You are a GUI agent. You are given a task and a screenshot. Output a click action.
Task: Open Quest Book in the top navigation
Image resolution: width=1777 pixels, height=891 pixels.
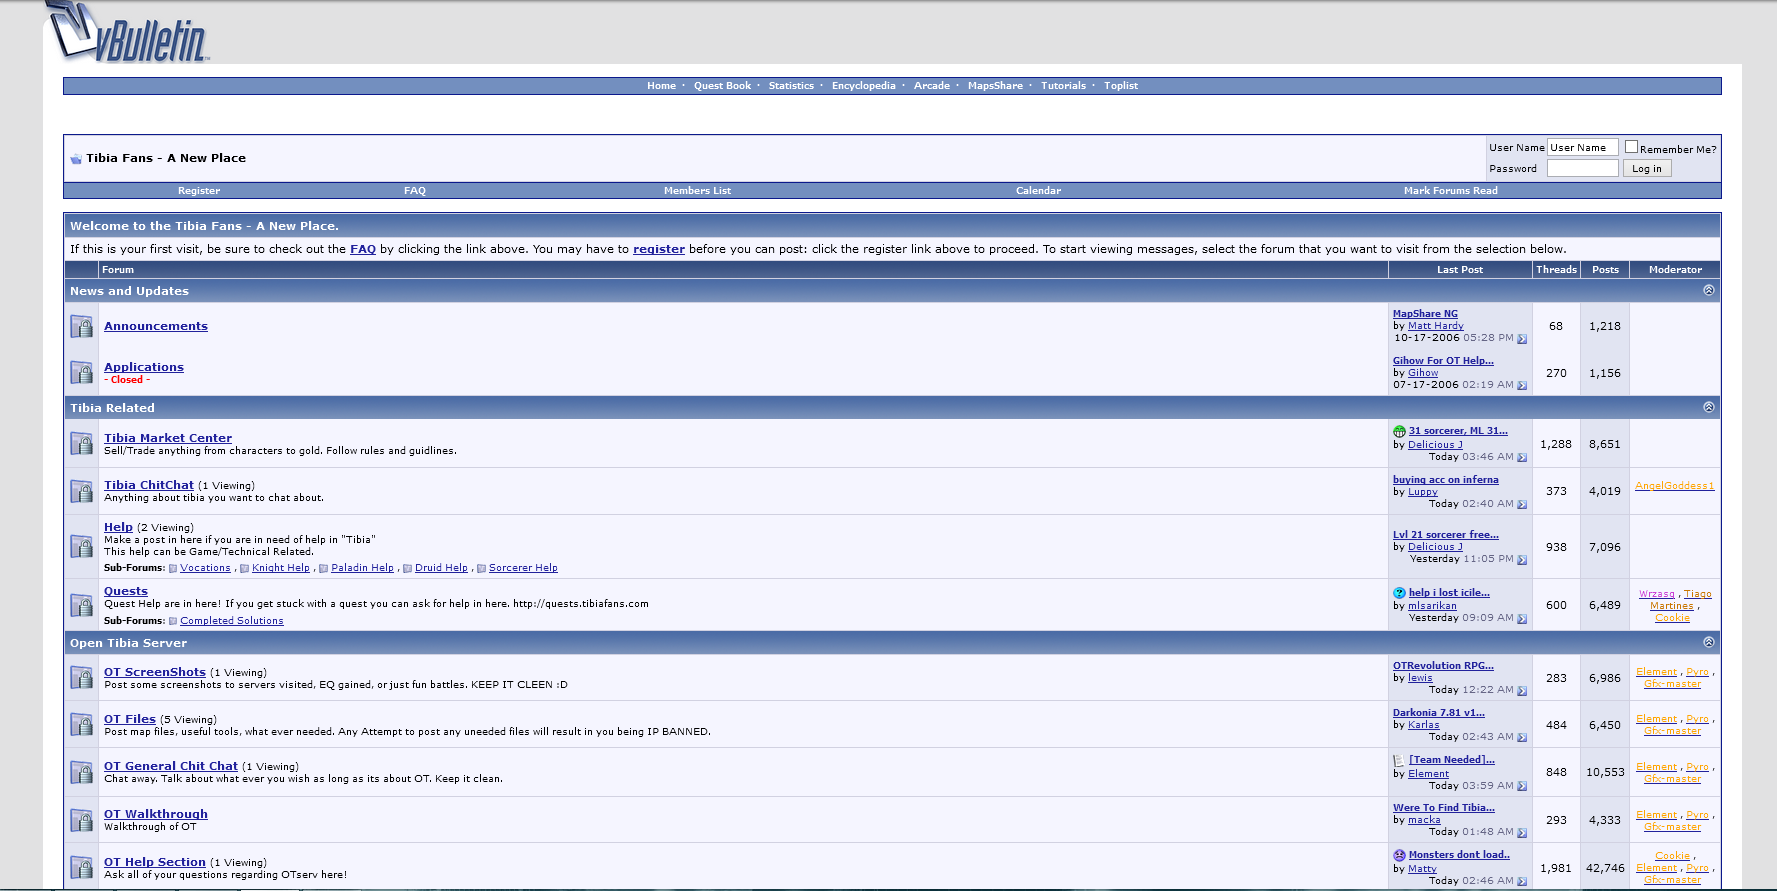pos(722,86)
